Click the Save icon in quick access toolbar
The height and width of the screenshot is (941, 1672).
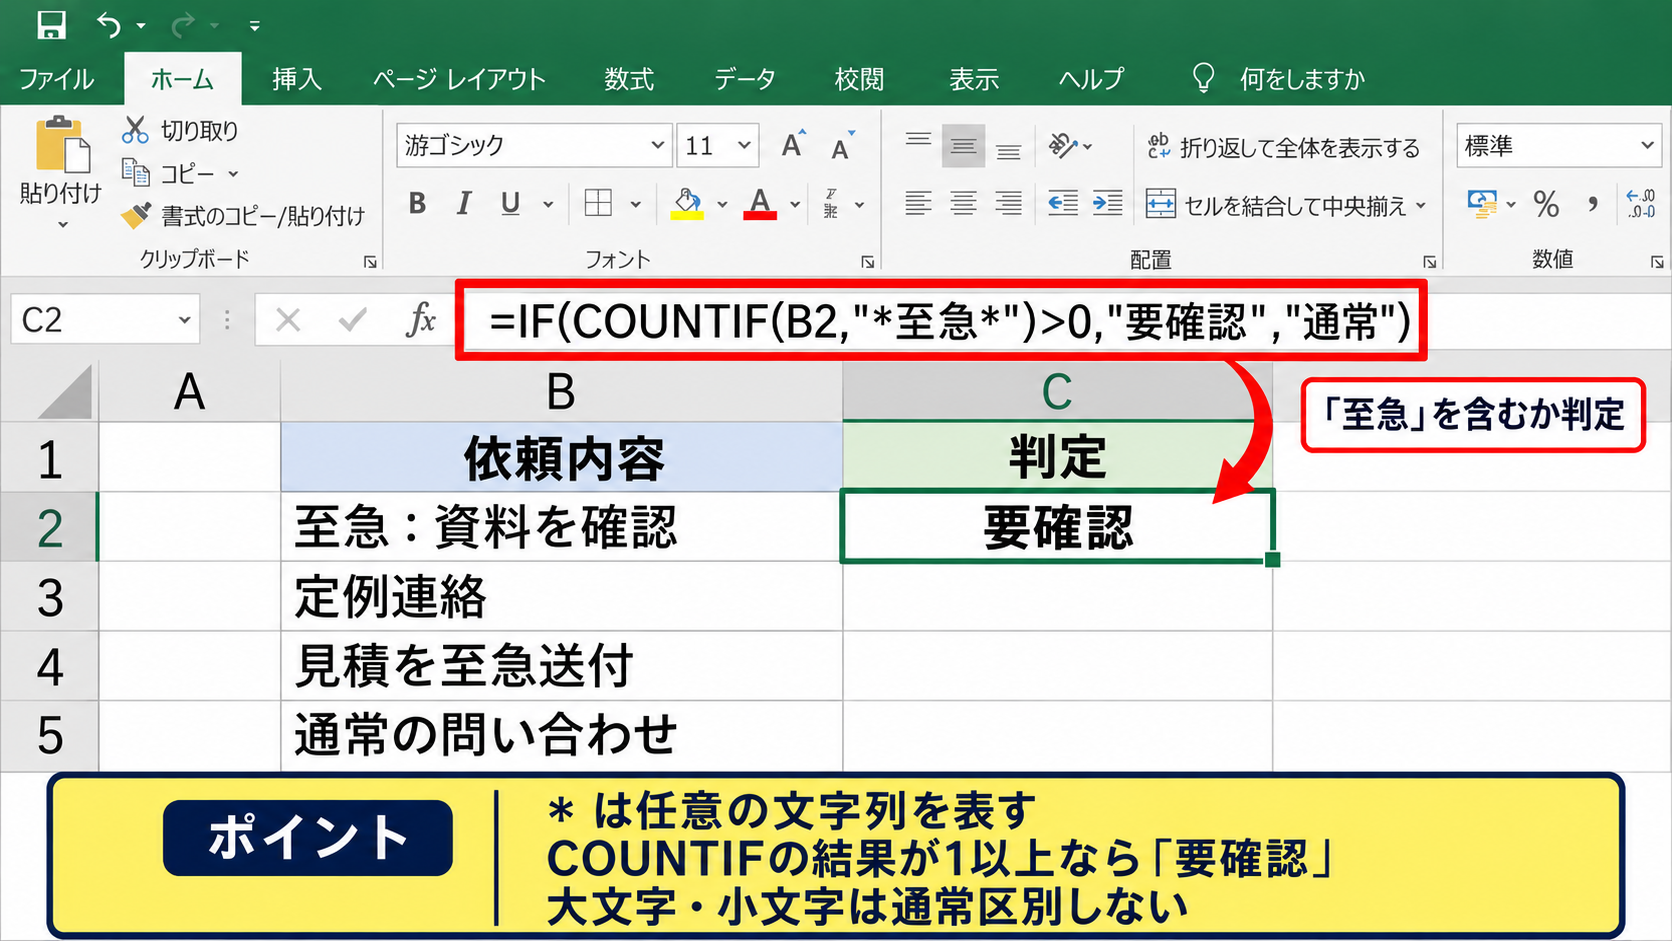pos(51,25)
